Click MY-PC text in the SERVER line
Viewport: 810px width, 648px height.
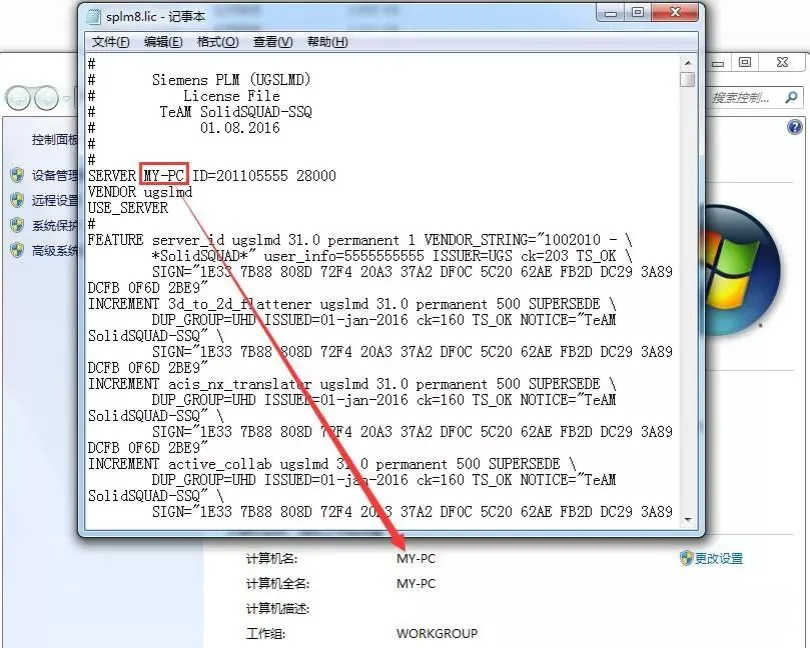(164, 176)
